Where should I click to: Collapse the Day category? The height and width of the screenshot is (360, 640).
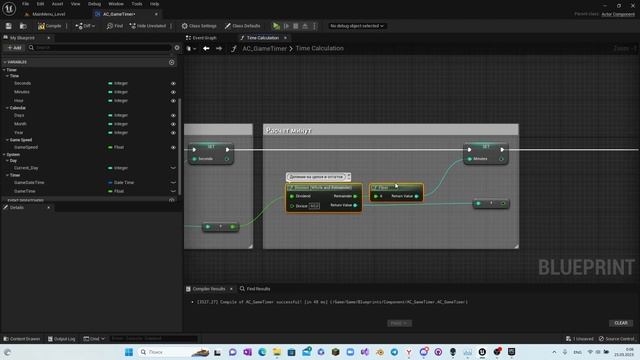tap(7, 161)
